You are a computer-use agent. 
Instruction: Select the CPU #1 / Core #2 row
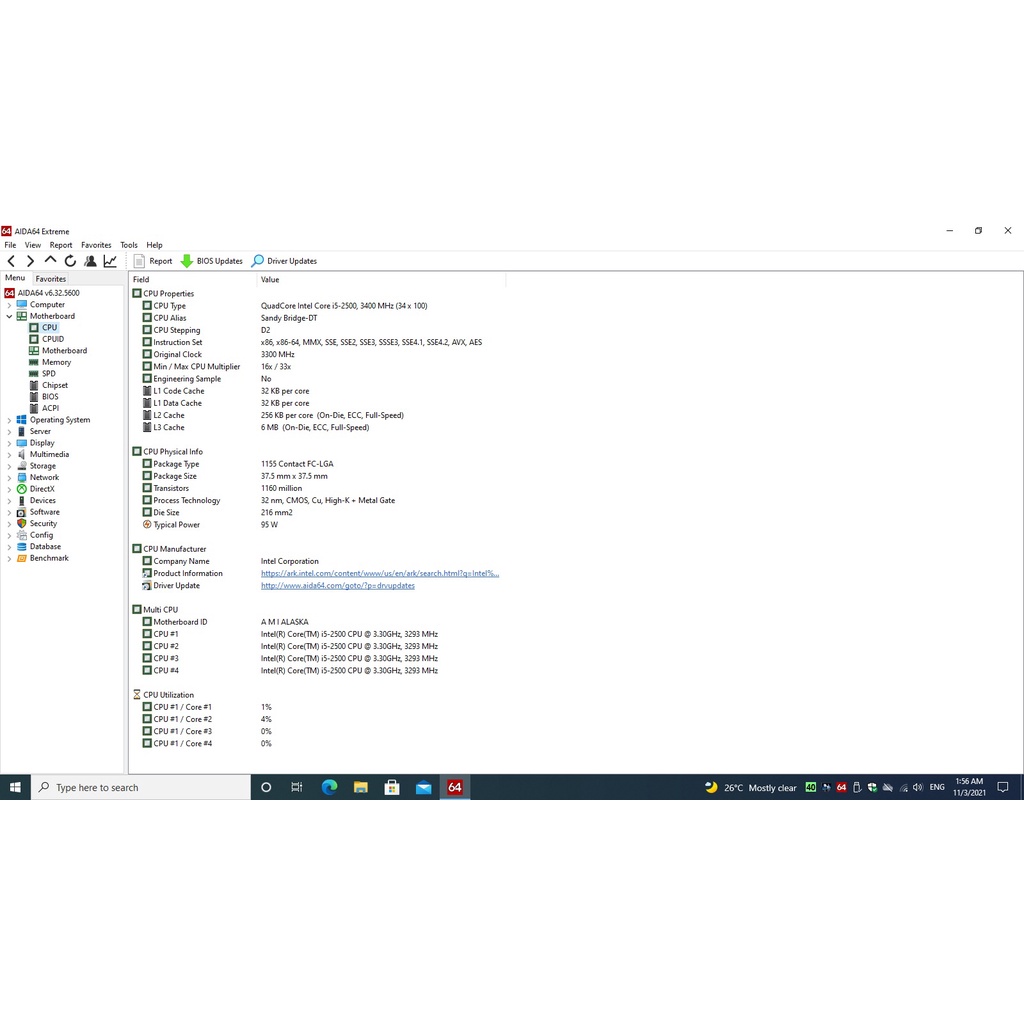click(x=319, y=719)
